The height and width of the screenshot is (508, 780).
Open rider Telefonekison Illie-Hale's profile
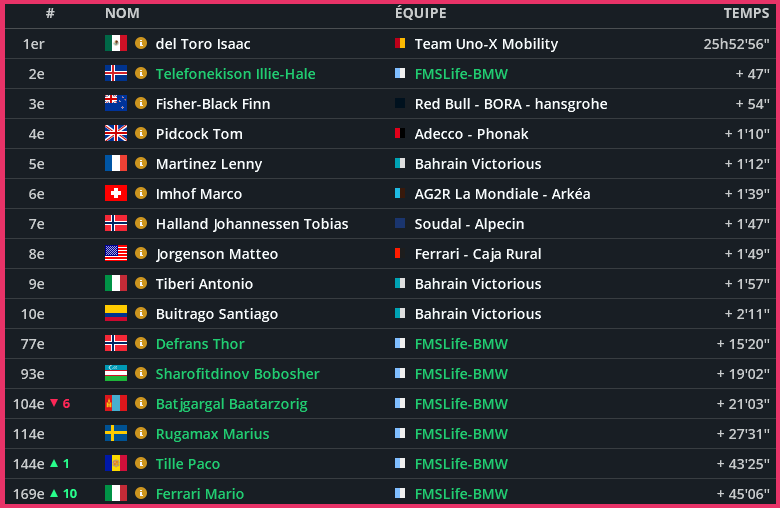click(237, 74)
